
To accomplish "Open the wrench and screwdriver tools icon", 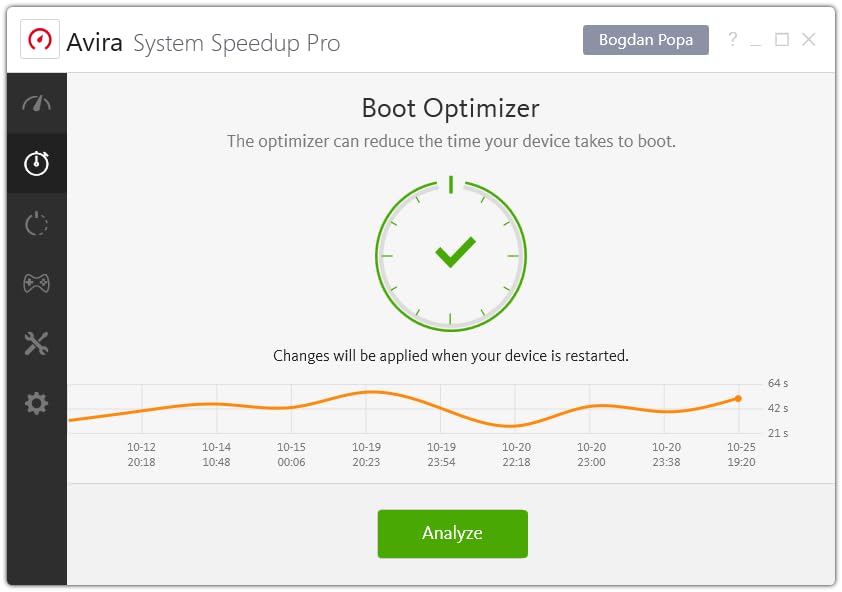I will [x=36, y=344].
